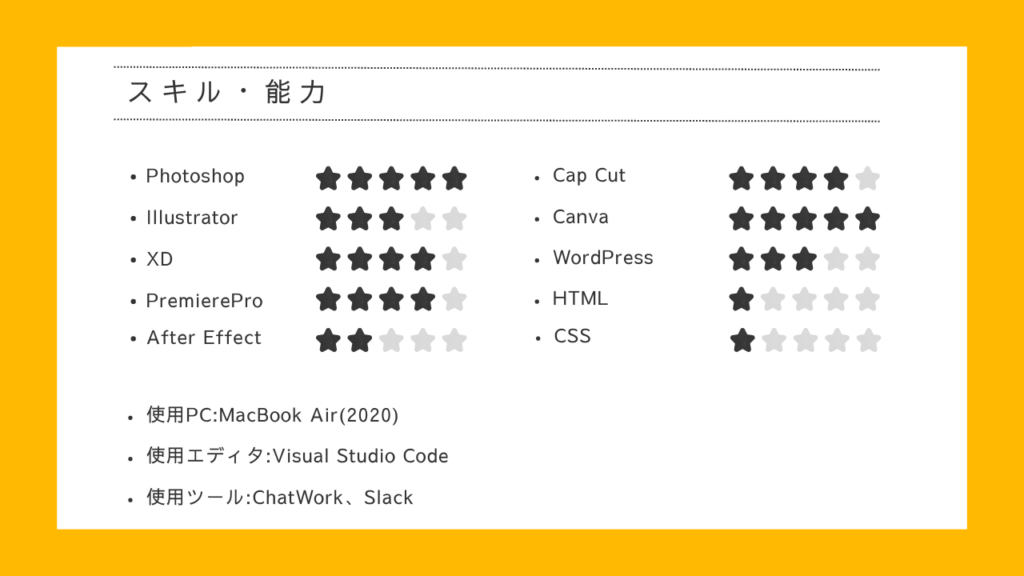The width and height of the screenshot is (1024, 576).
Task: Select the WordPress skill label
Action: coord(602,258)
